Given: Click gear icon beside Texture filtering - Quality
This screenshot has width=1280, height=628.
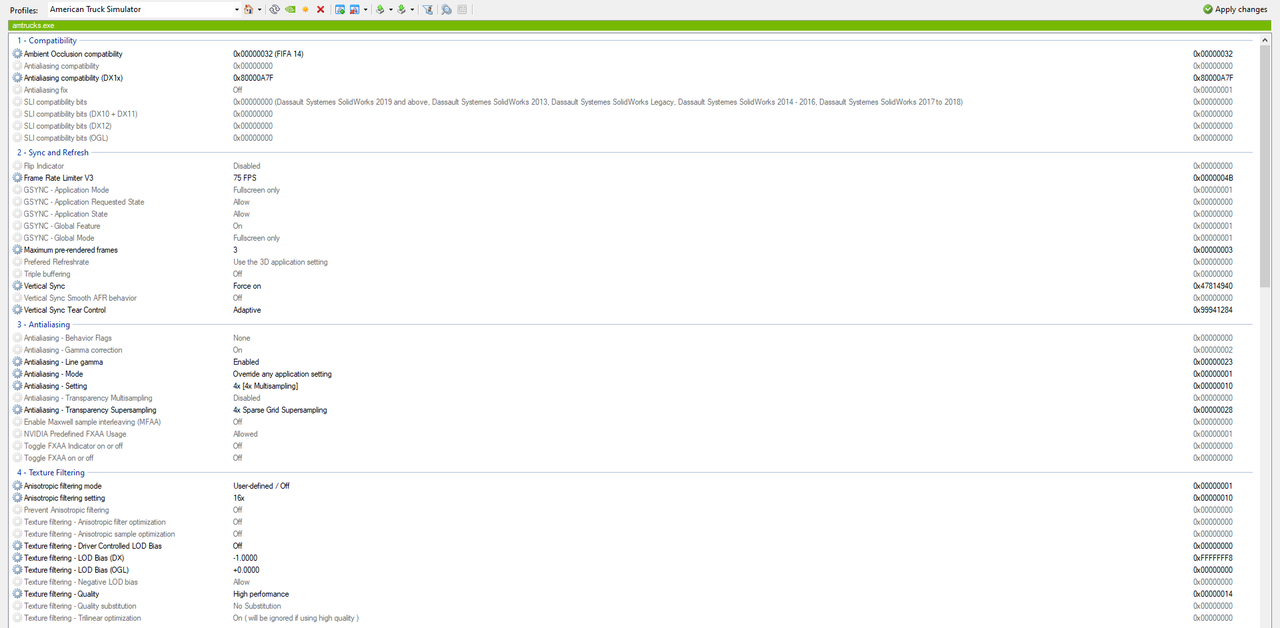Looking at the screenshot, I should click(17, 594).
